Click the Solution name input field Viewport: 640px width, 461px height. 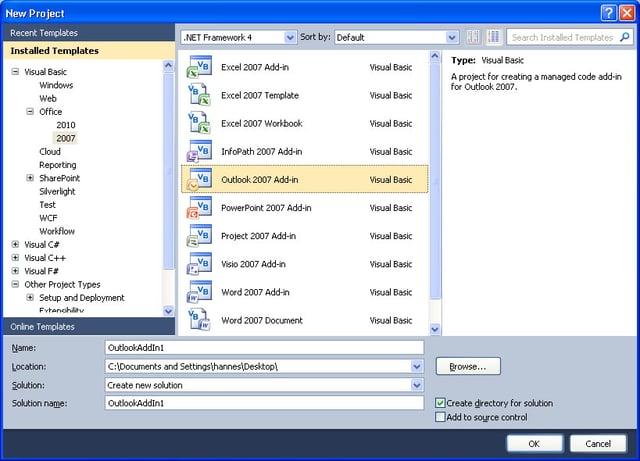(x=264, y=403)
